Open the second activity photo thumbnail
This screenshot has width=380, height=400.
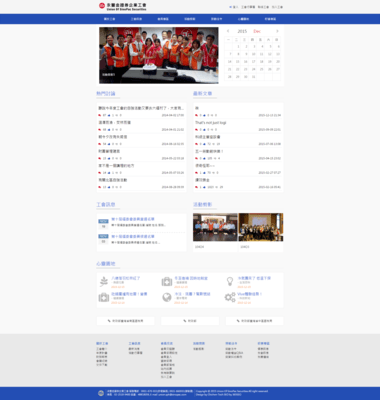pyautogui.click(x=261, y=227)
